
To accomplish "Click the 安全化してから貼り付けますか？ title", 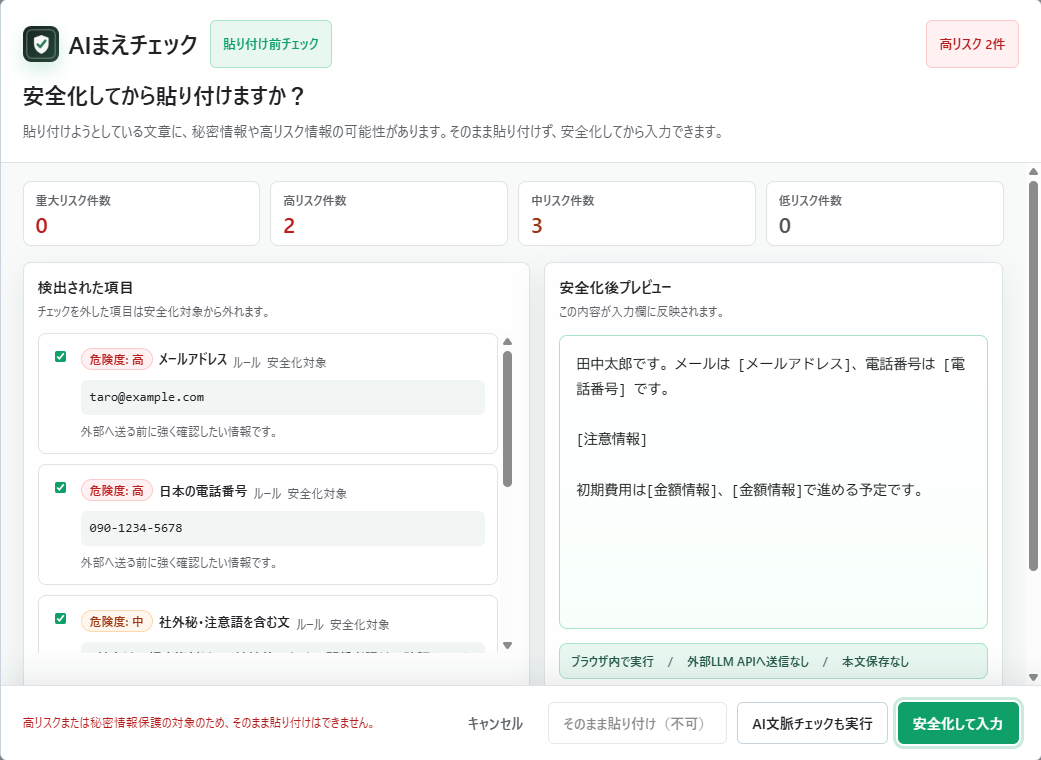I will point(164,96).
